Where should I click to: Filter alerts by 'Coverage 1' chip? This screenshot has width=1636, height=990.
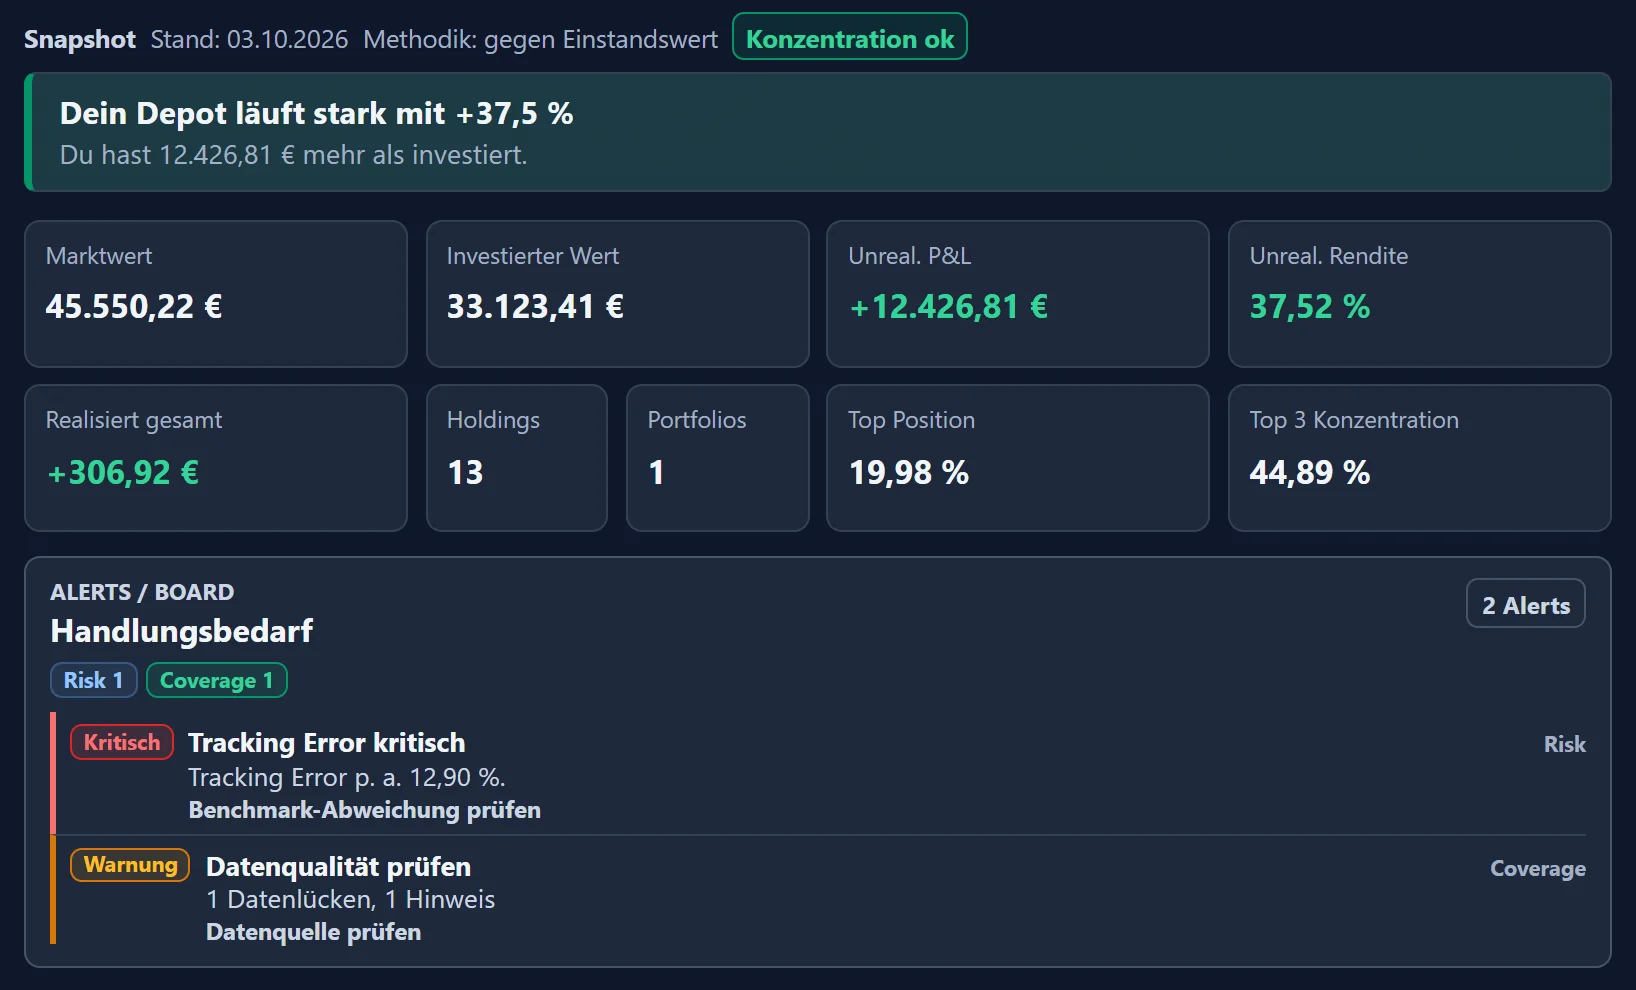click(217, 680)
